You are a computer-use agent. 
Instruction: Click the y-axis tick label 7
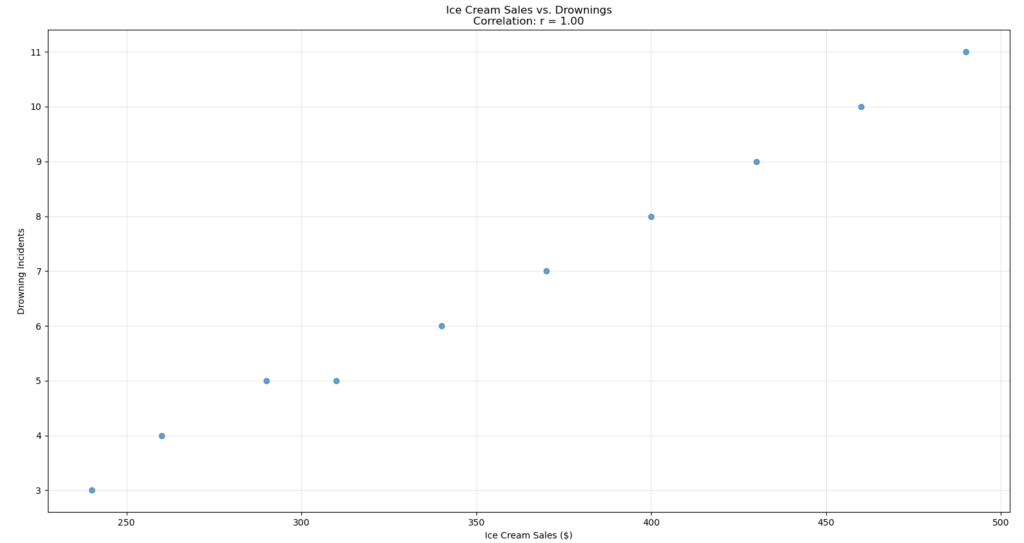(x=38, y=271)
